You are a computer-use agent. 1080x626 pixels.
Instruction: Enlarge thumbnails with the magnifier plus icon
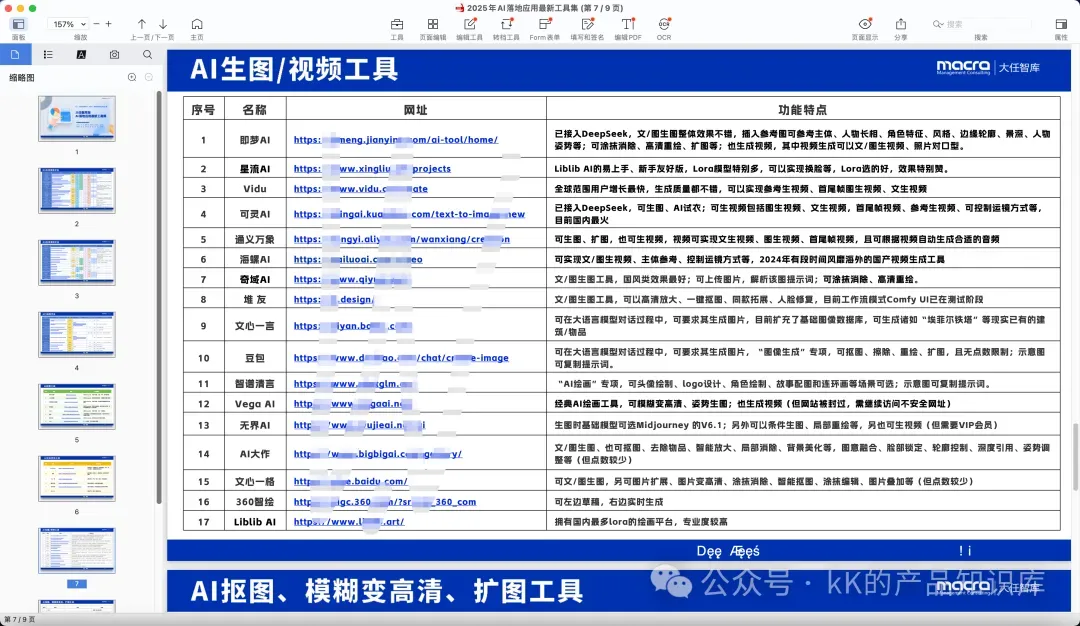point(132,77)
